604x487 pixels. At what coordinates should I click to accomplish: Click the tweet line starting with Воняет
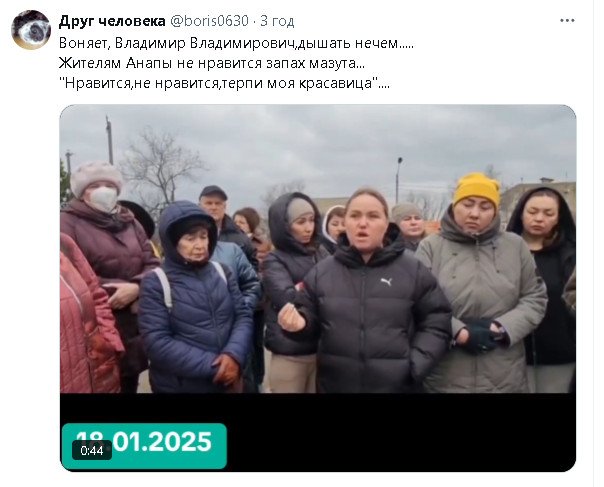tap(236, 43)
